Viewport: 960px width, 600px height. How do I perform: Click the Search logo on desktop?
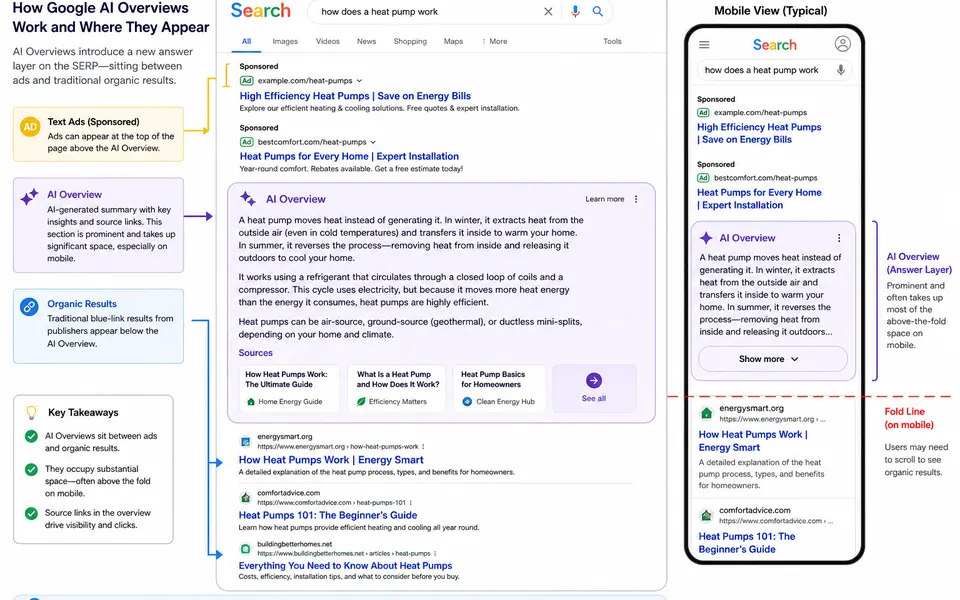tap(260, 10)
